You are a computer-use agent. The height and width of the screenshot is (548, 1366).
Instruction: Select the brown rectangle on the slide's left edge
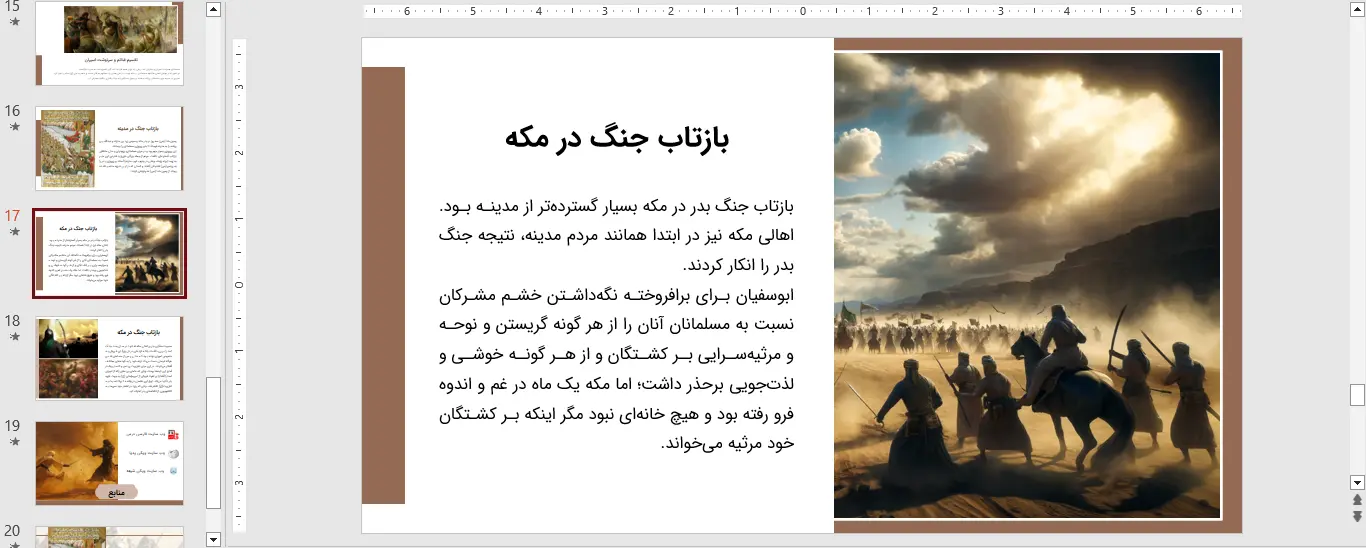(x=383, y=285)
